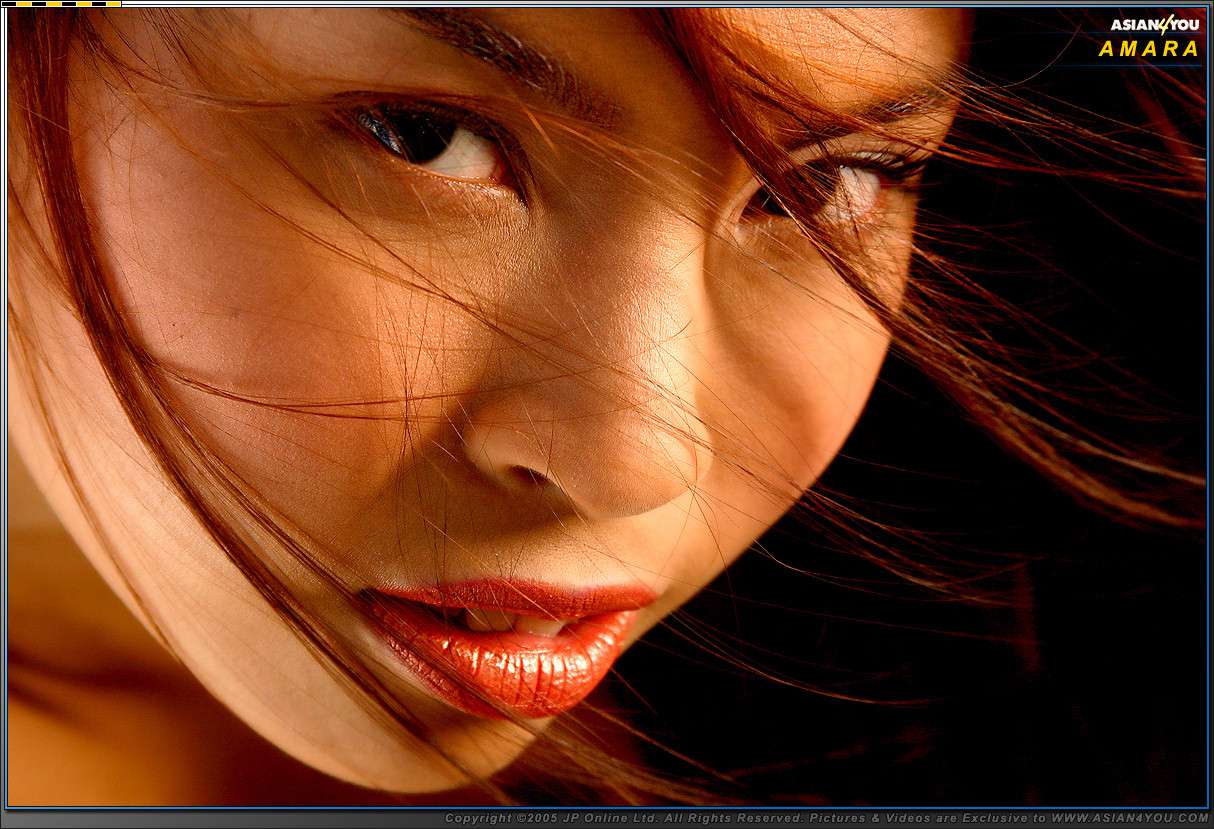Click the third yellow segment of striped bar
Image resolution: width=1214 pixels, height=829 pixels.
84,4
